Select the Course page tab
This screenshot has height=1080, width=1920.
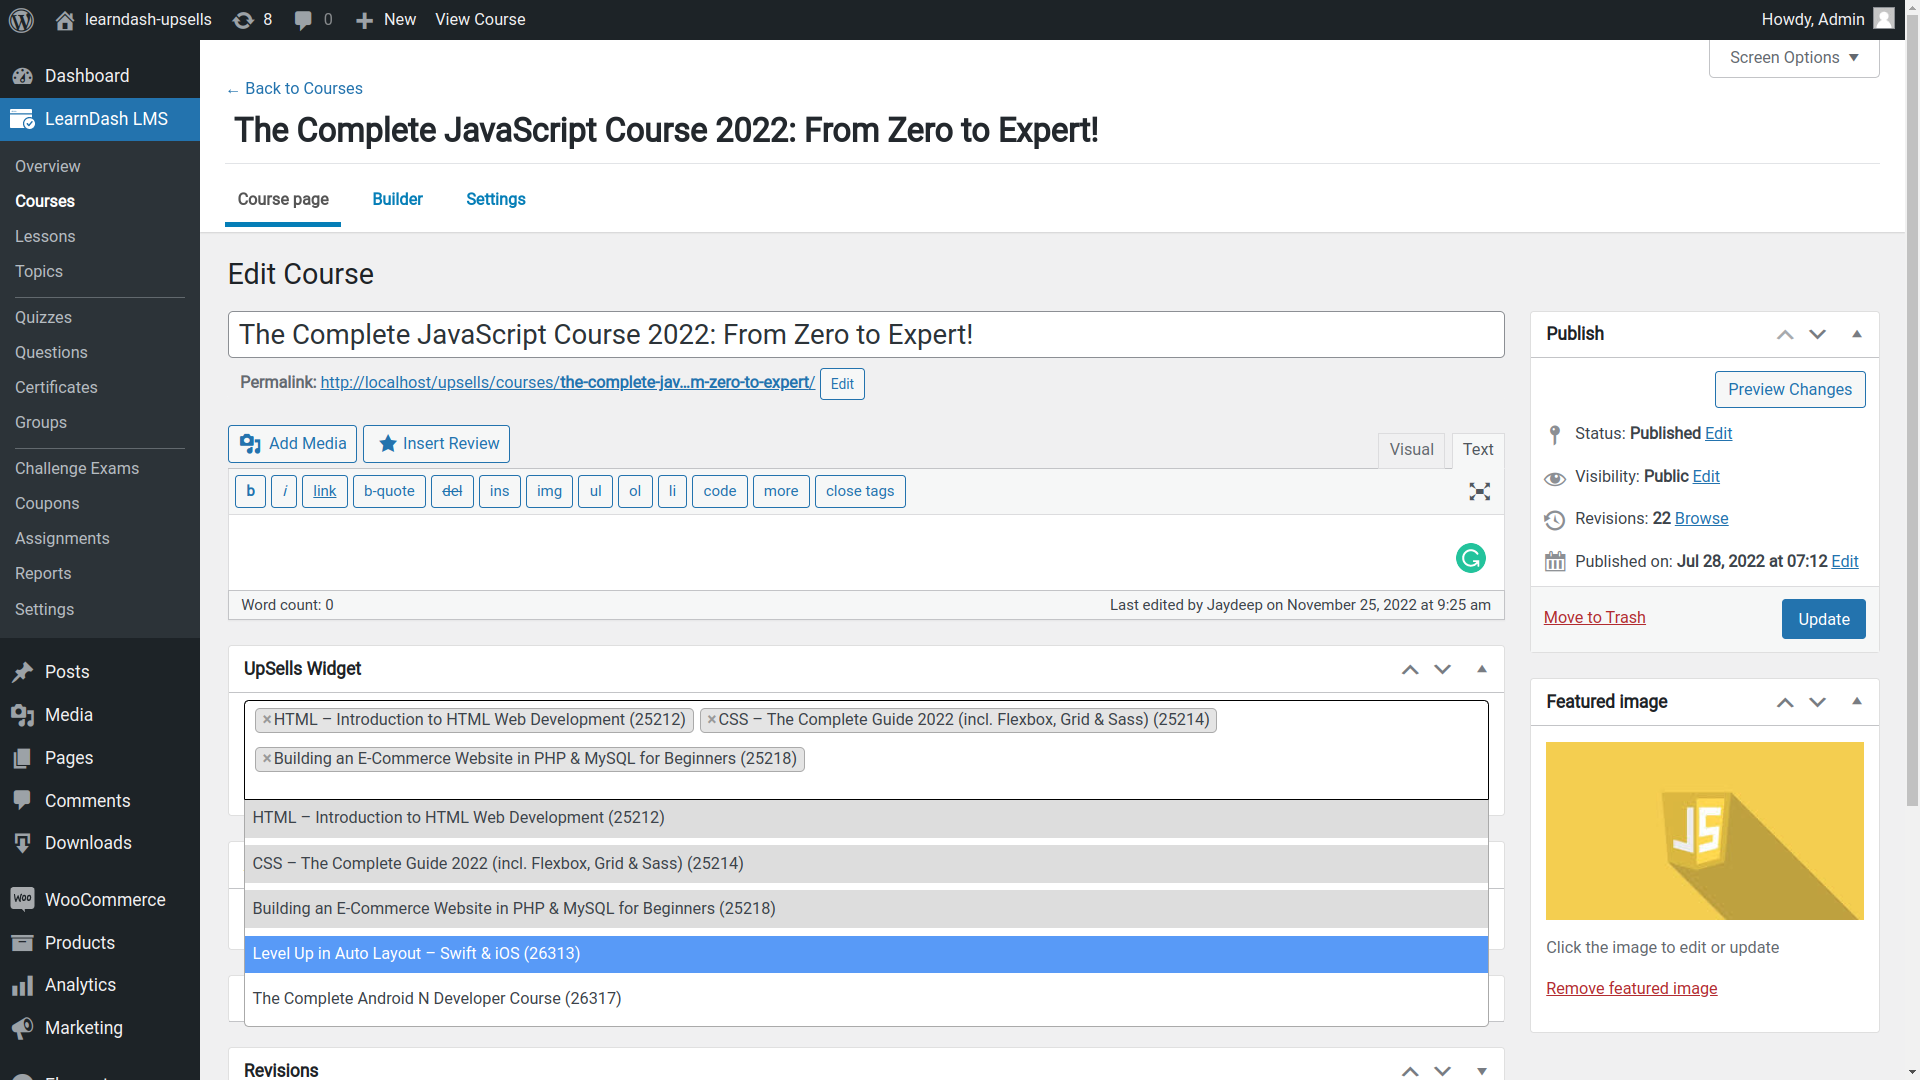pyautogui.click(x=283, y=200)
